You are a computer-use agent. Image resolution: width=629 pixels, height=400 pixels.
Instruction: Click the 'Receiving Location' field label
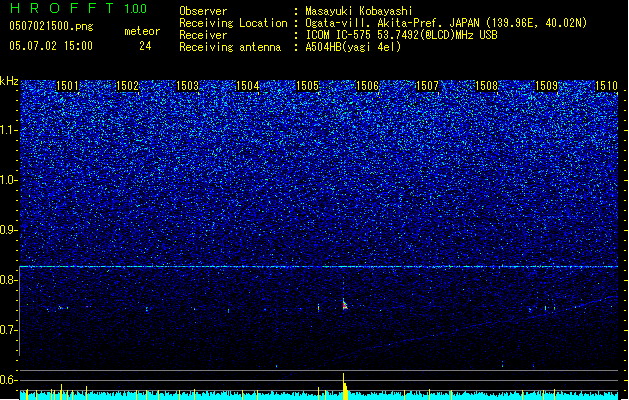coord(233,23)
